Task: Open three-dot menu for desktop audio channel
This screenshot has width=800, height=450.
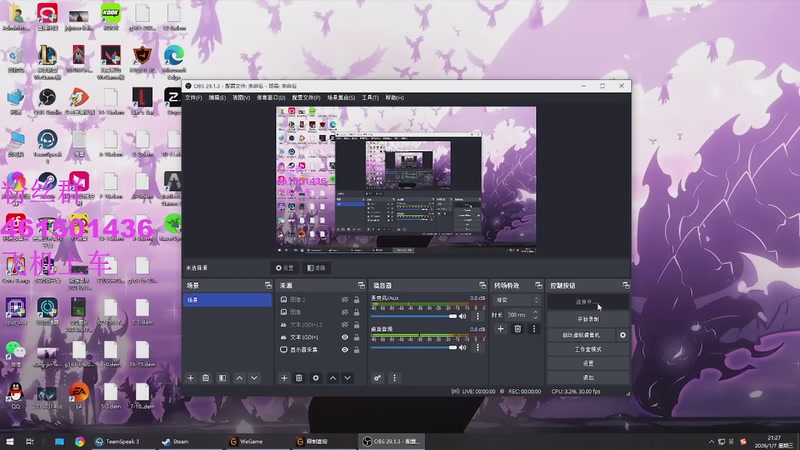Action: pos(478,347)
